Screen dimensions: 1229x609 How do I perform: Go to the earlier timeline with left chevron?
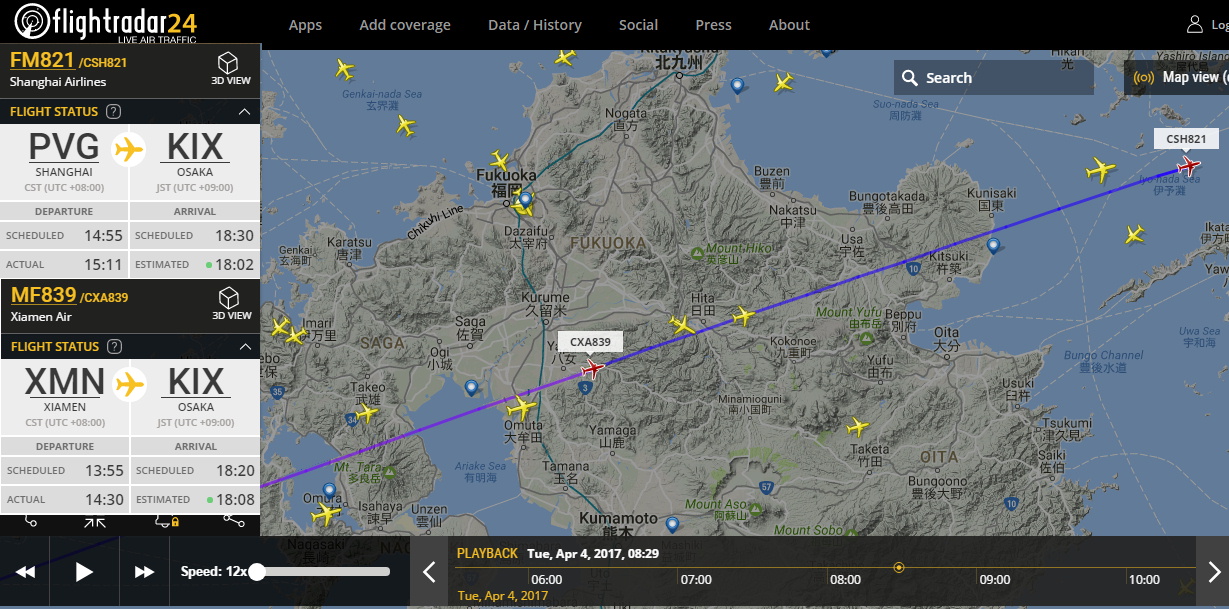(x=429, y=572)
